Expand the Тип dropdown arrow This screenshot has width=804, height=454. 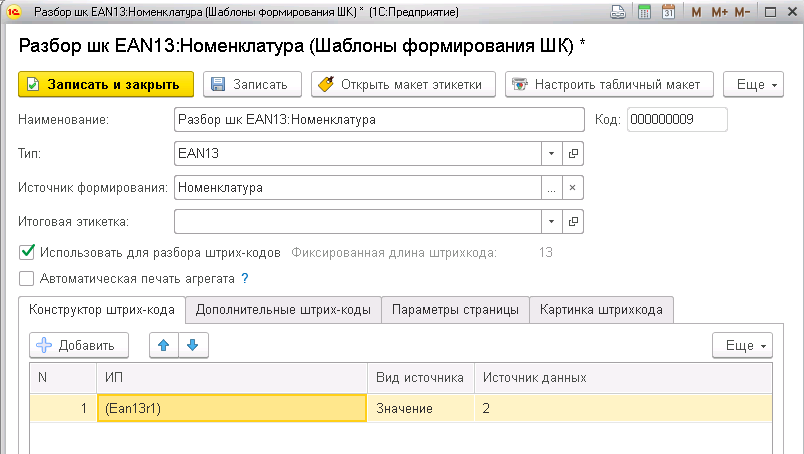(x=551, y=153)
